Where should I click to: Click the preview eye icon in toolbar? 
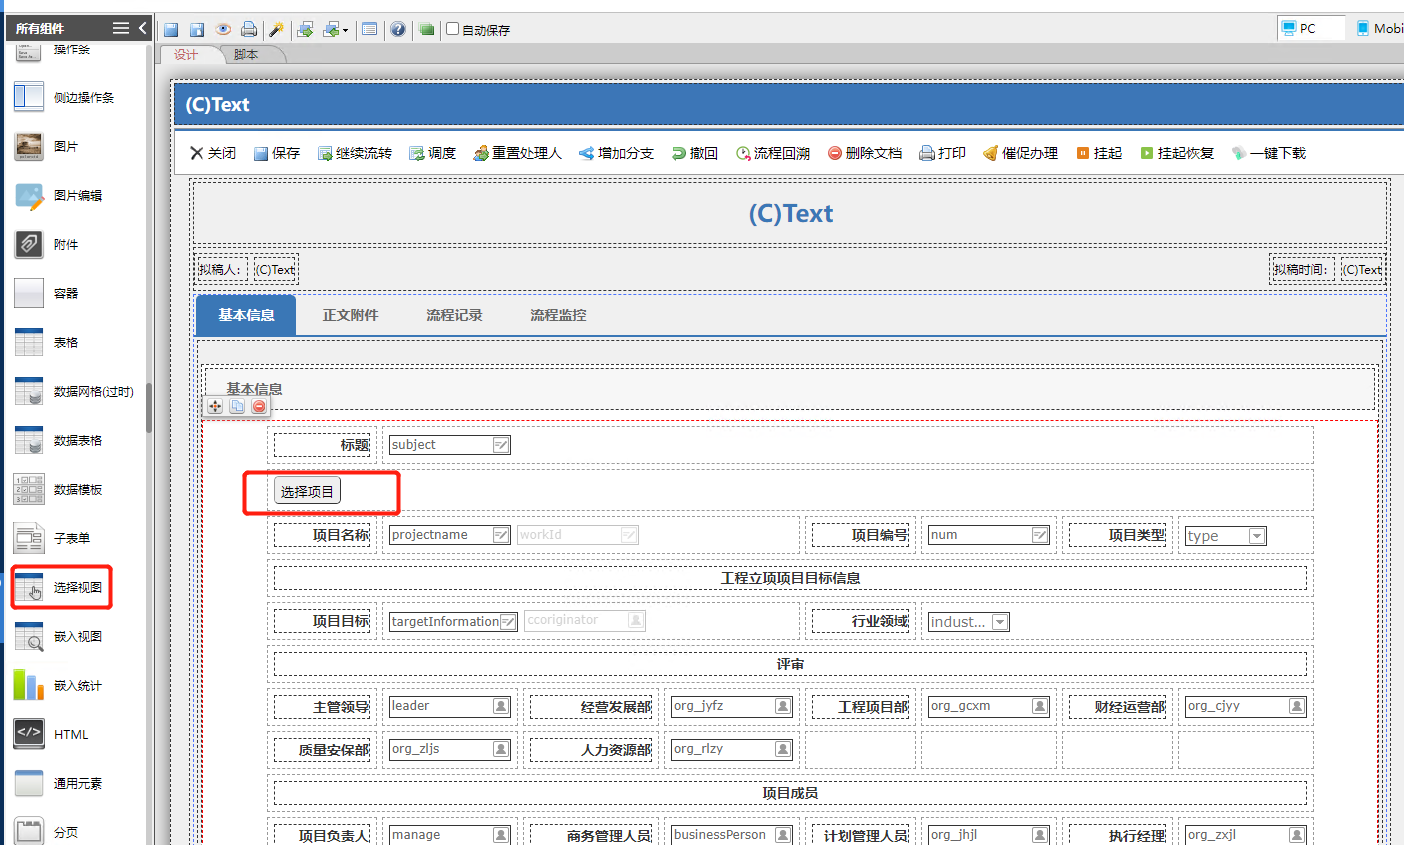click(x=223, y=29)
